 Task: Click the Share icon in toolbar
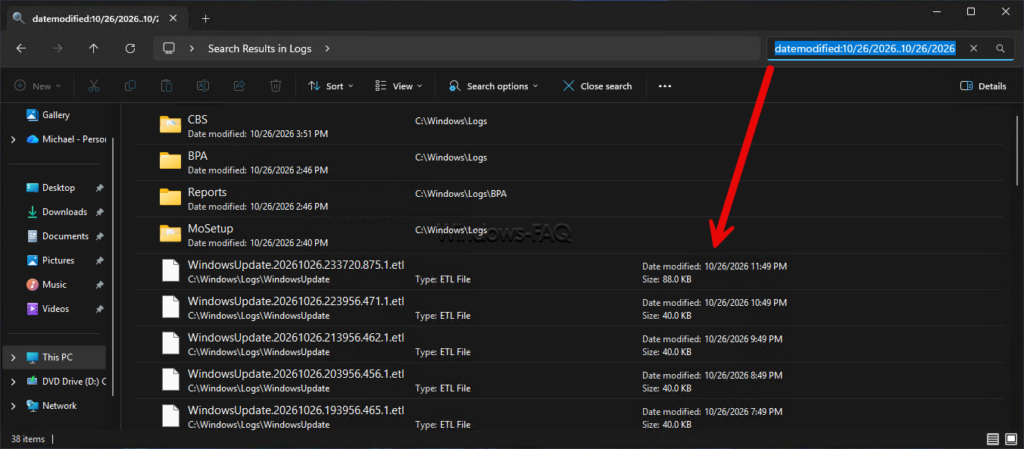pos(239,85)
